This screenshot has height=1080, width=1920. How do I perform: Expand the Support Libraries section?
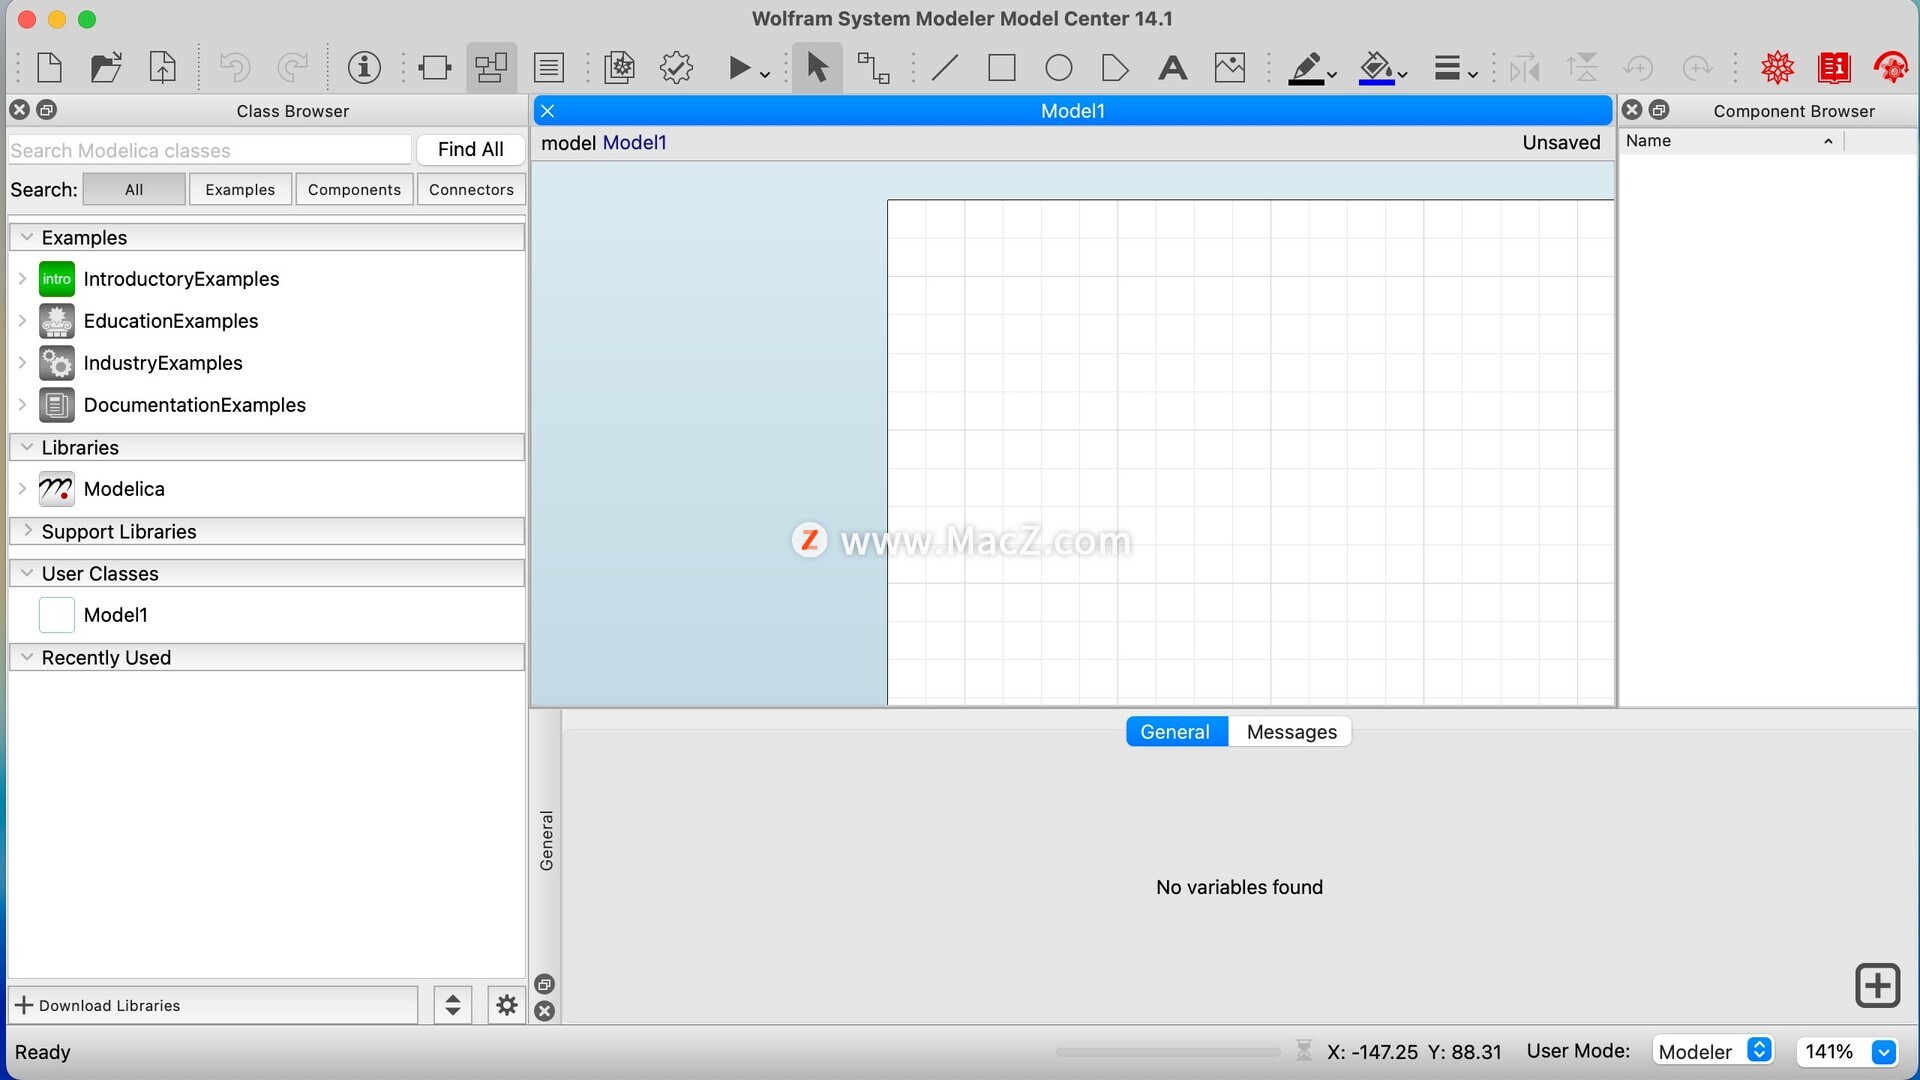click(27, 531)
